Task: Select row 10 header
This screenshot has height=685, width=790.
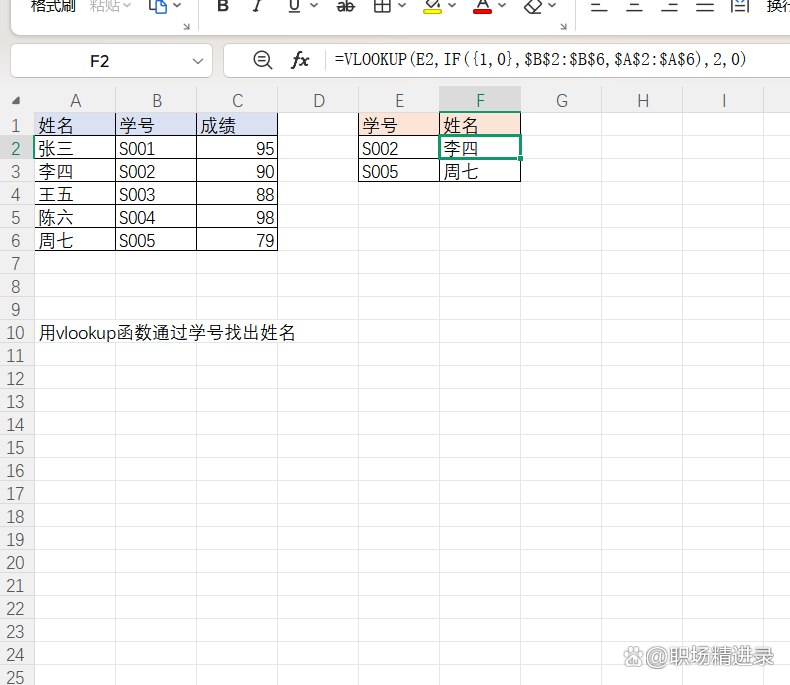Action: [16, 332]
